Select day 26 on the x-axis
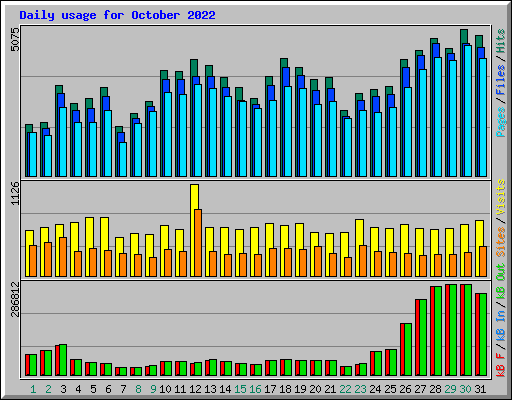 pos(405,389)
